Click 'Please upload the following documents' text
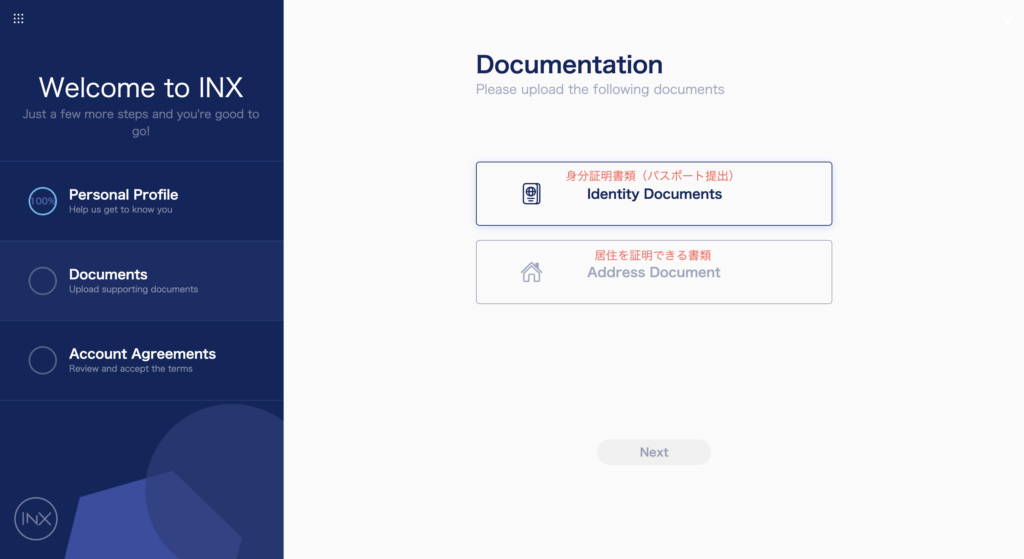 600,89
